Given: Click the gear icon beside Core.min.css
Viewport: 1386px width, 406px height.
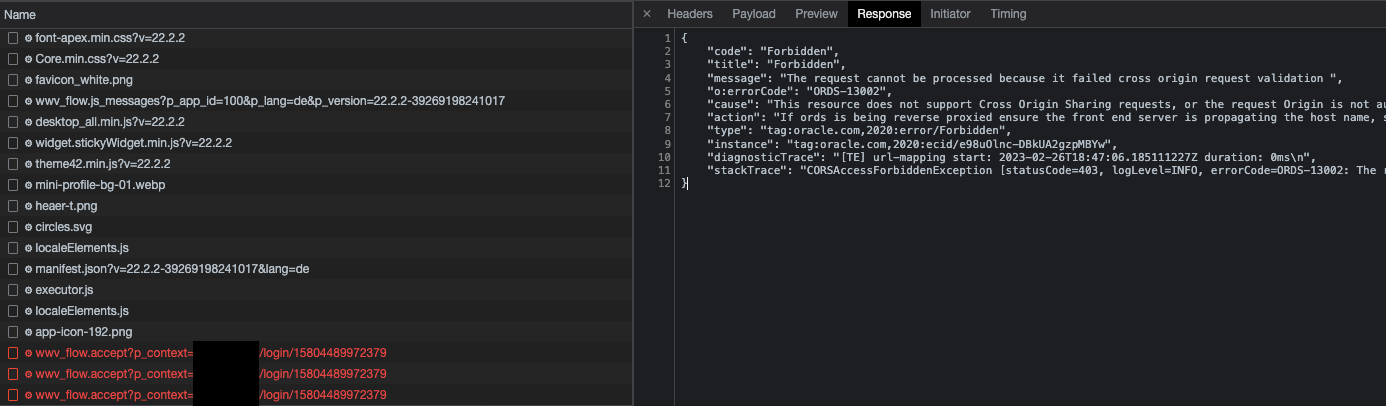Looking at the screenshot, I should [28, 59].
